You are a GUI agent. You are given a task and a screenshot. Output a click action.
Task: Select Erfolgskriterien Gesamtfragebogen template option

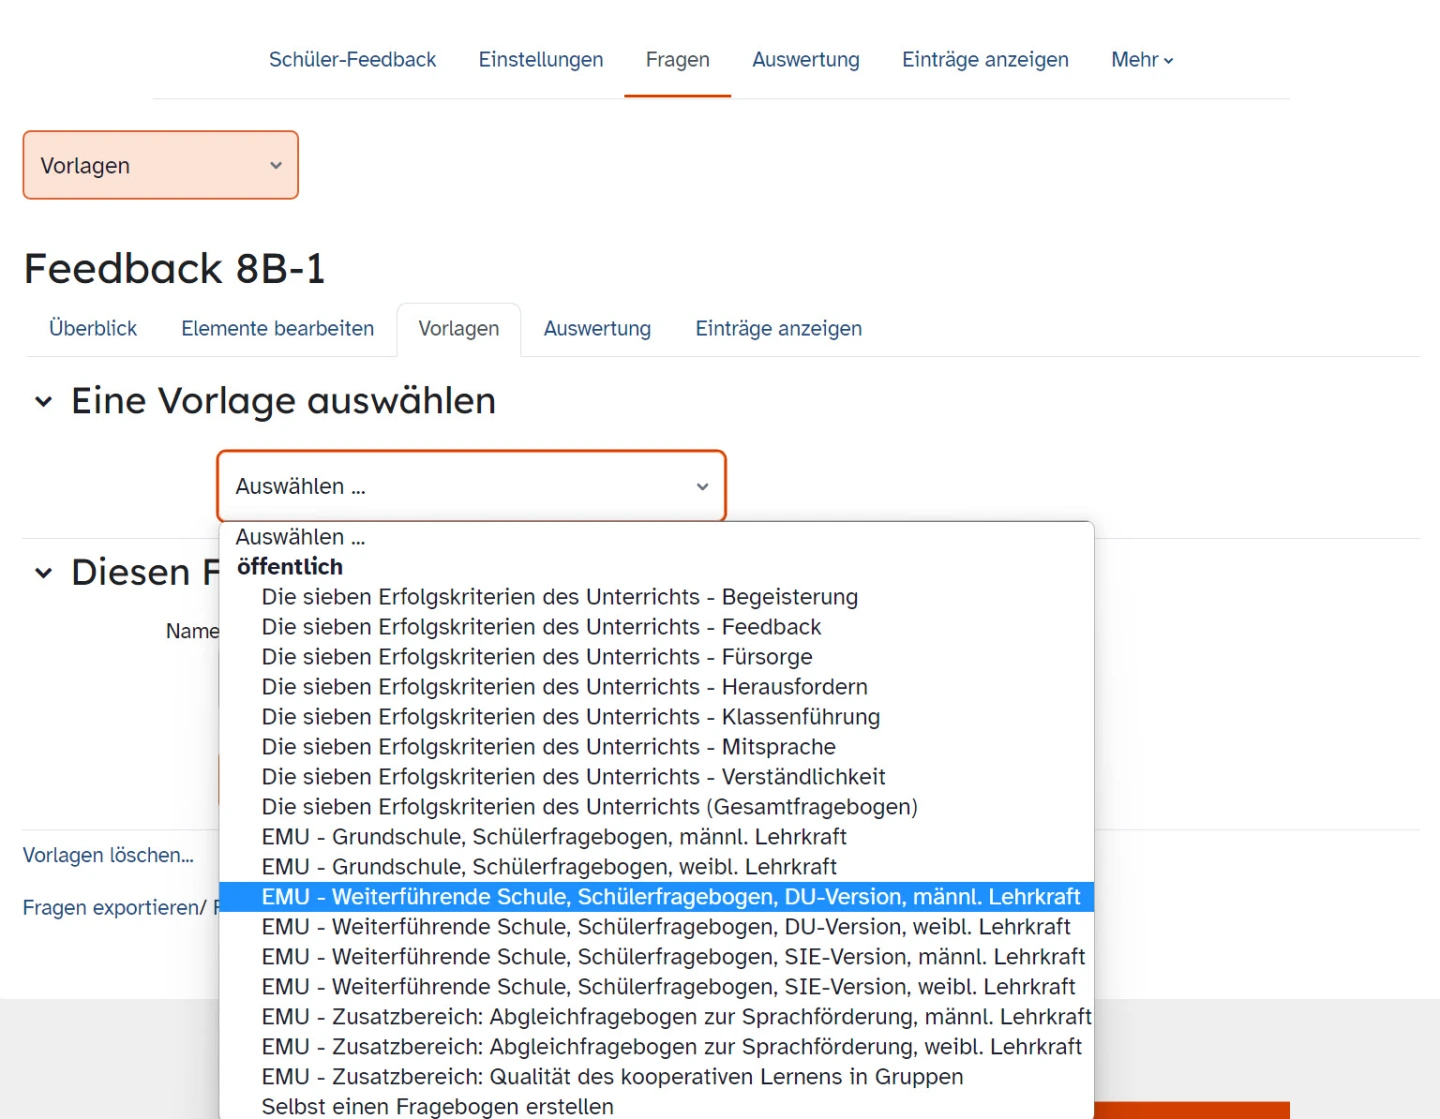(589, 807)
